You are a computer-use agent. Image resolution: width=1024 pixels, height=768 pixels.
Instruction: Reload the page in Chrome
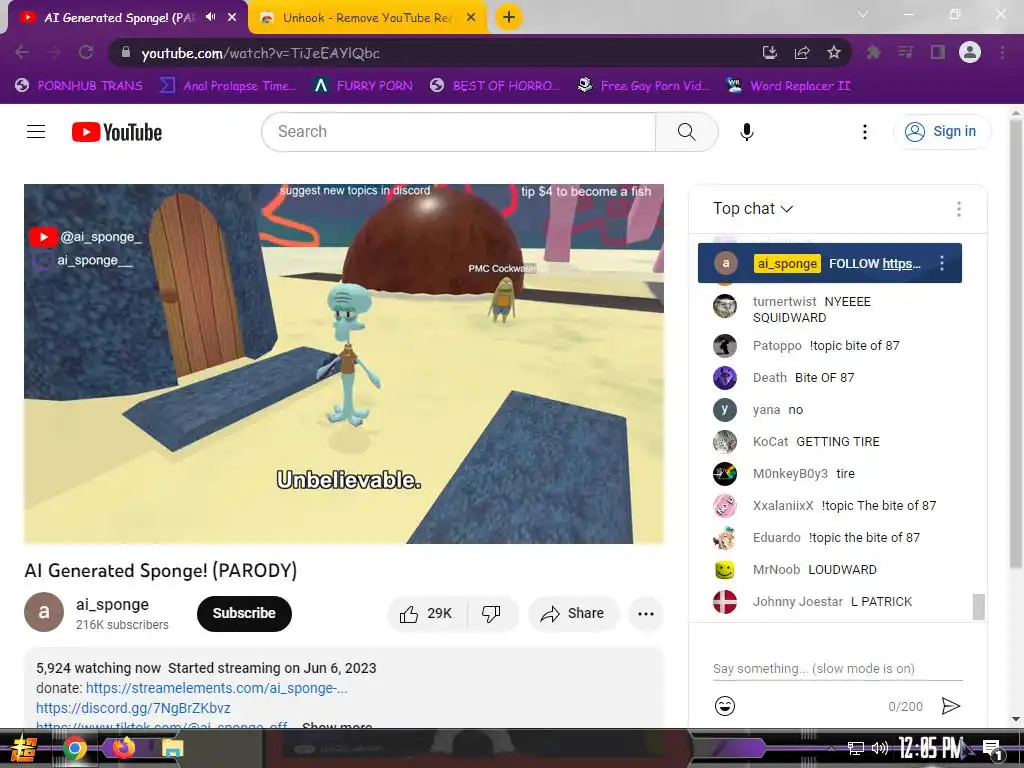(86, 52)
